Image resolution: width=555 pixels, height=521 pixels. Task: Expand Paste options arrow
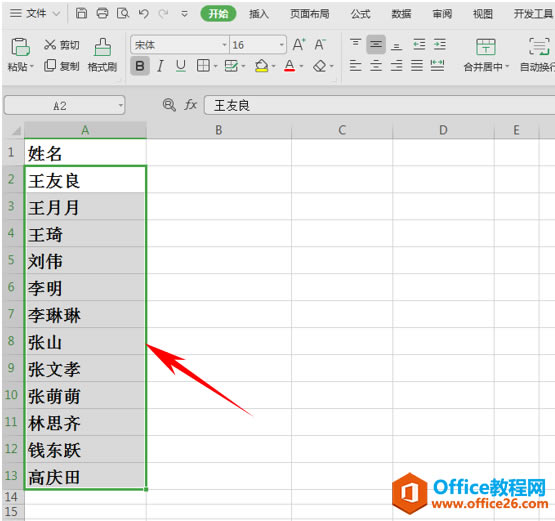point(32,67)
